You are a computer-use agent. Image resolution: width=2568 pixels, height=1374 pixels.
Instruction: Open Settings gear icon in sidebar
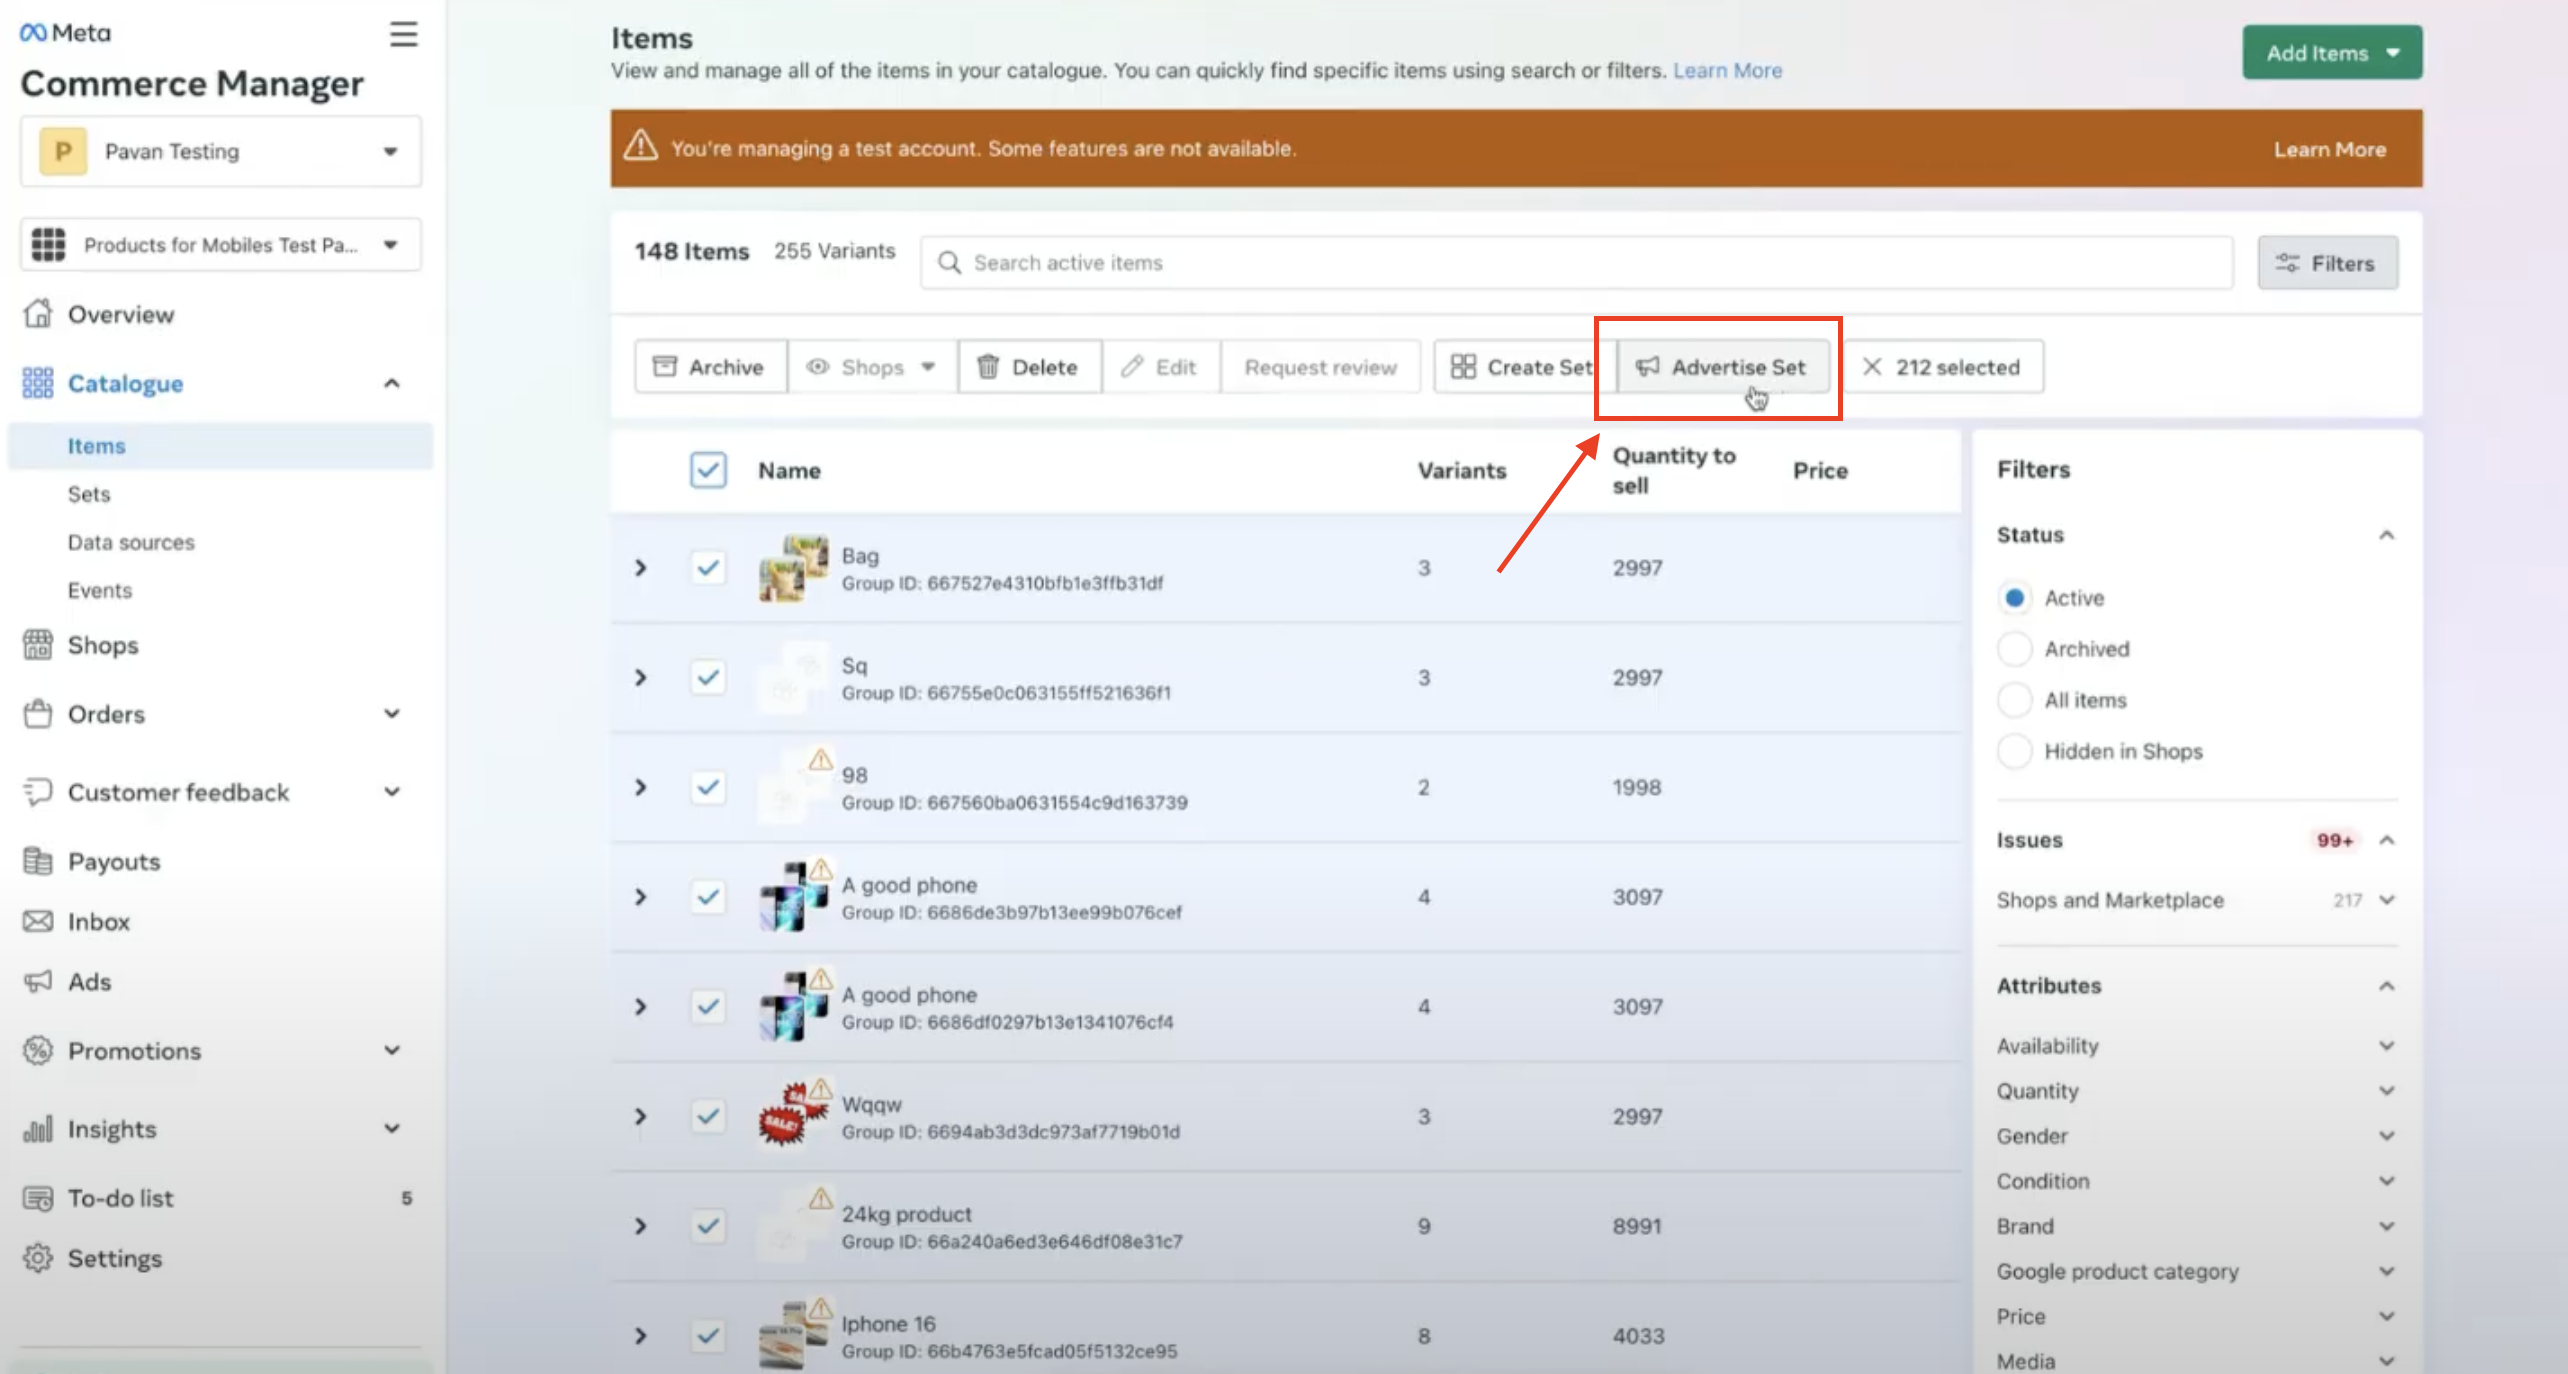(38, 1258)
